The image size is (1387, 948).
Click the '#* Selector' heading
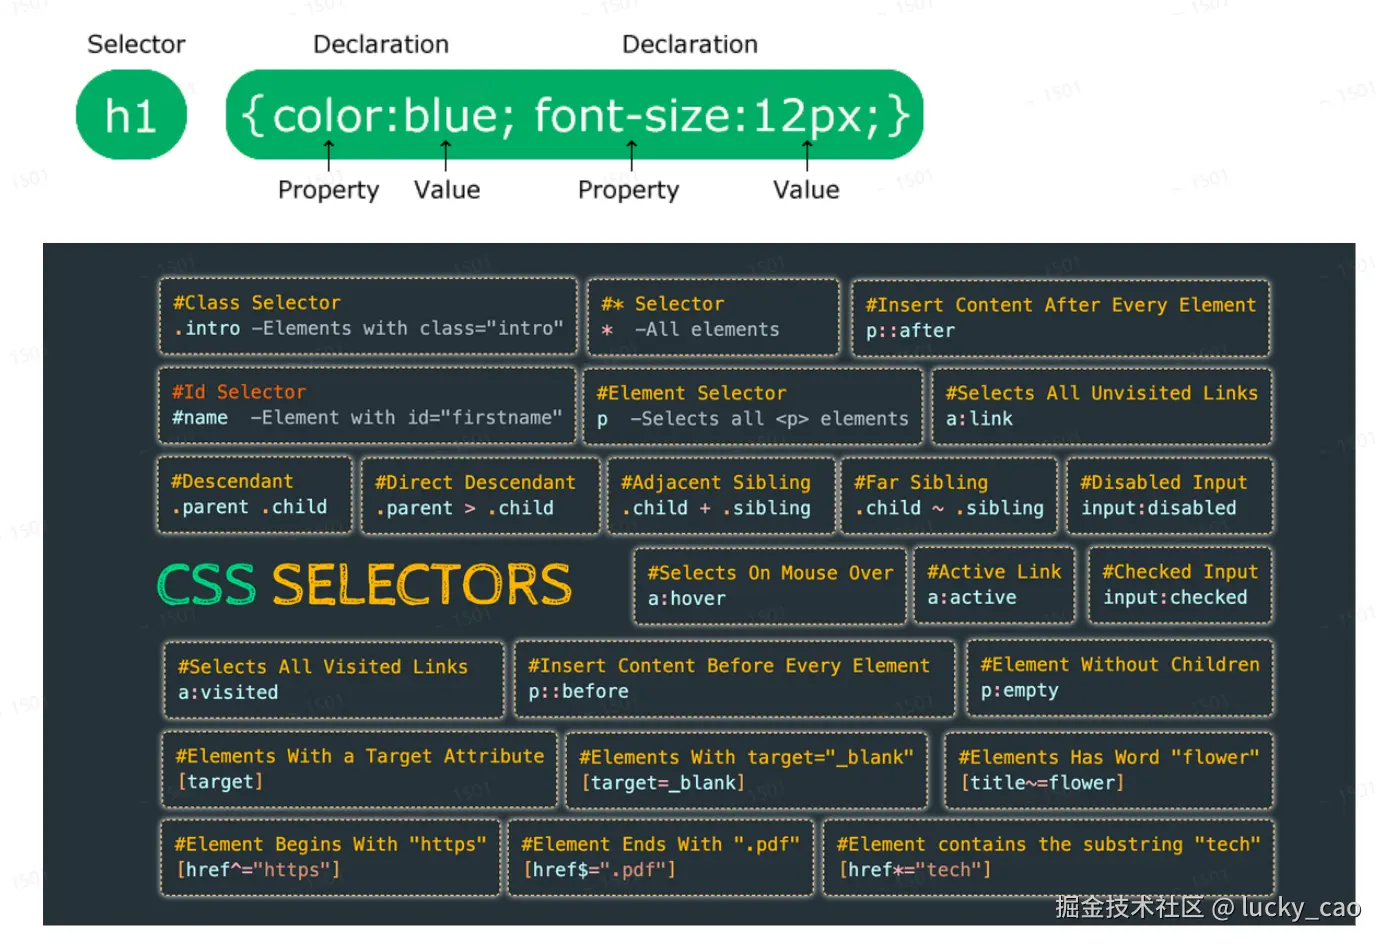pos(662,304)
